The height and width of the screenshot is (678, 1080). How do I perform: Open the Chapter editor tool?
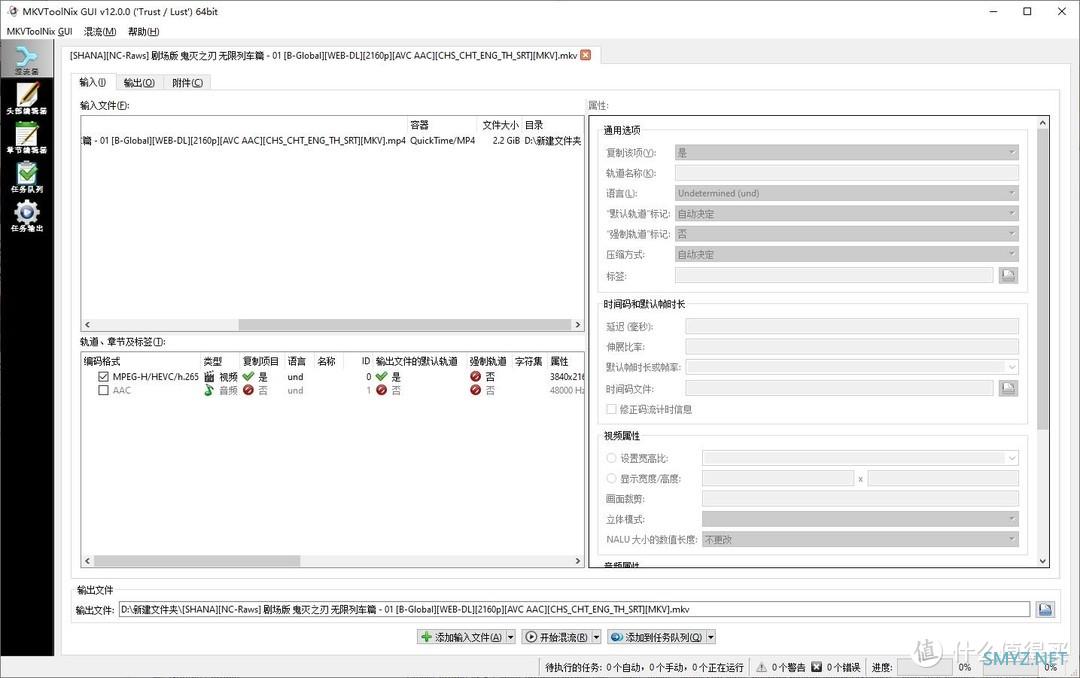coord(27,137)
